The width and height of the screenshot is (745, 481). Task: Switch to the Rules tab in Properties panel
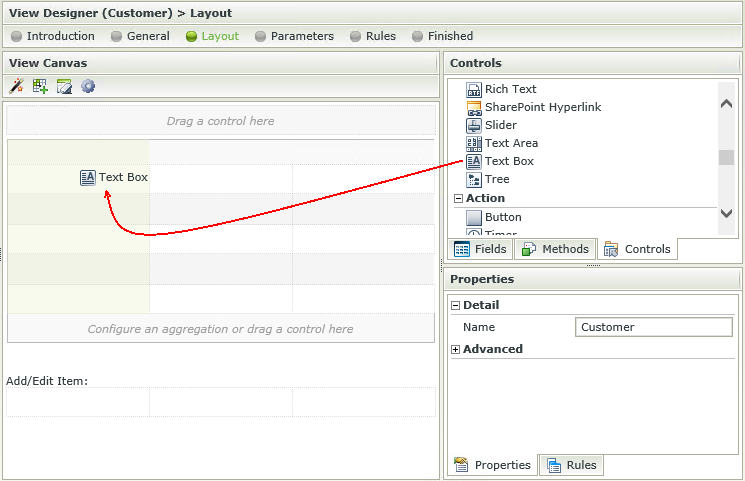[572, 465]
